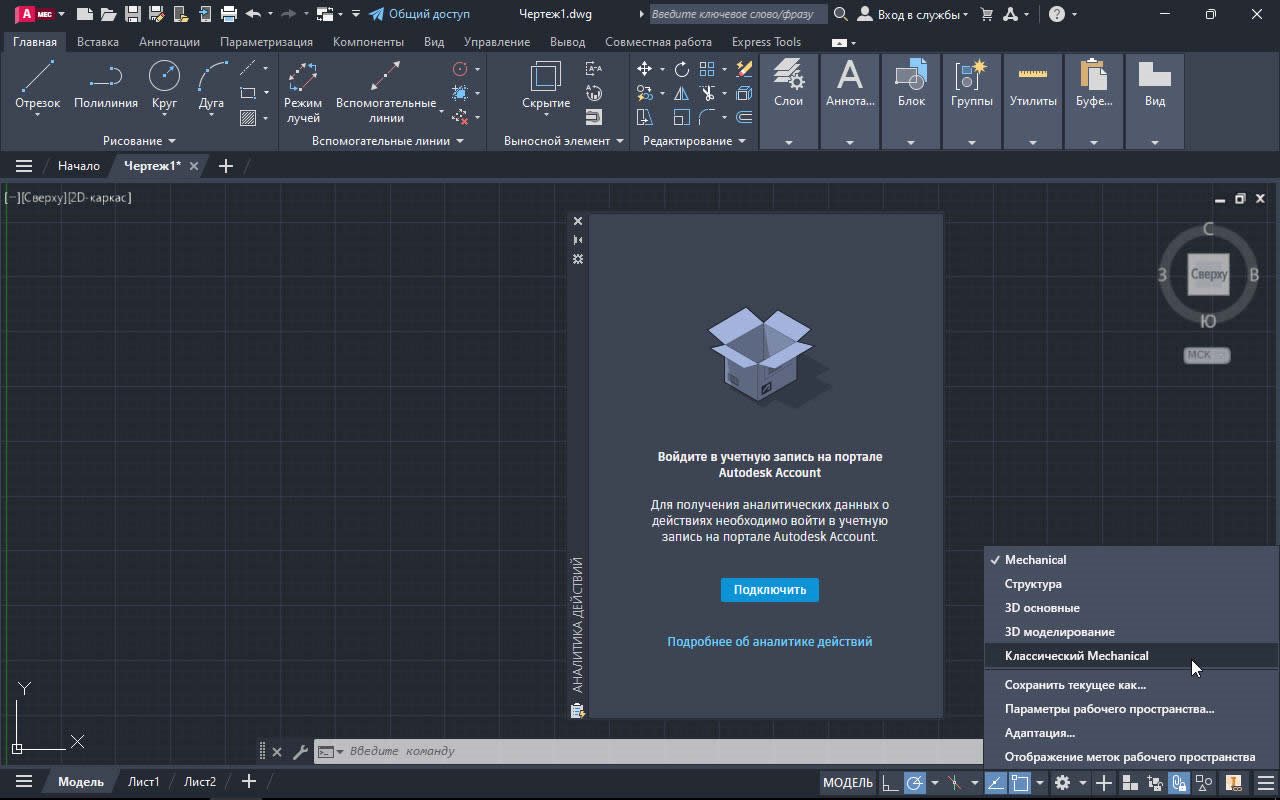Click the Undo arrow icon
Viewport: 1280px width, 800px height.
pos(253,14)
